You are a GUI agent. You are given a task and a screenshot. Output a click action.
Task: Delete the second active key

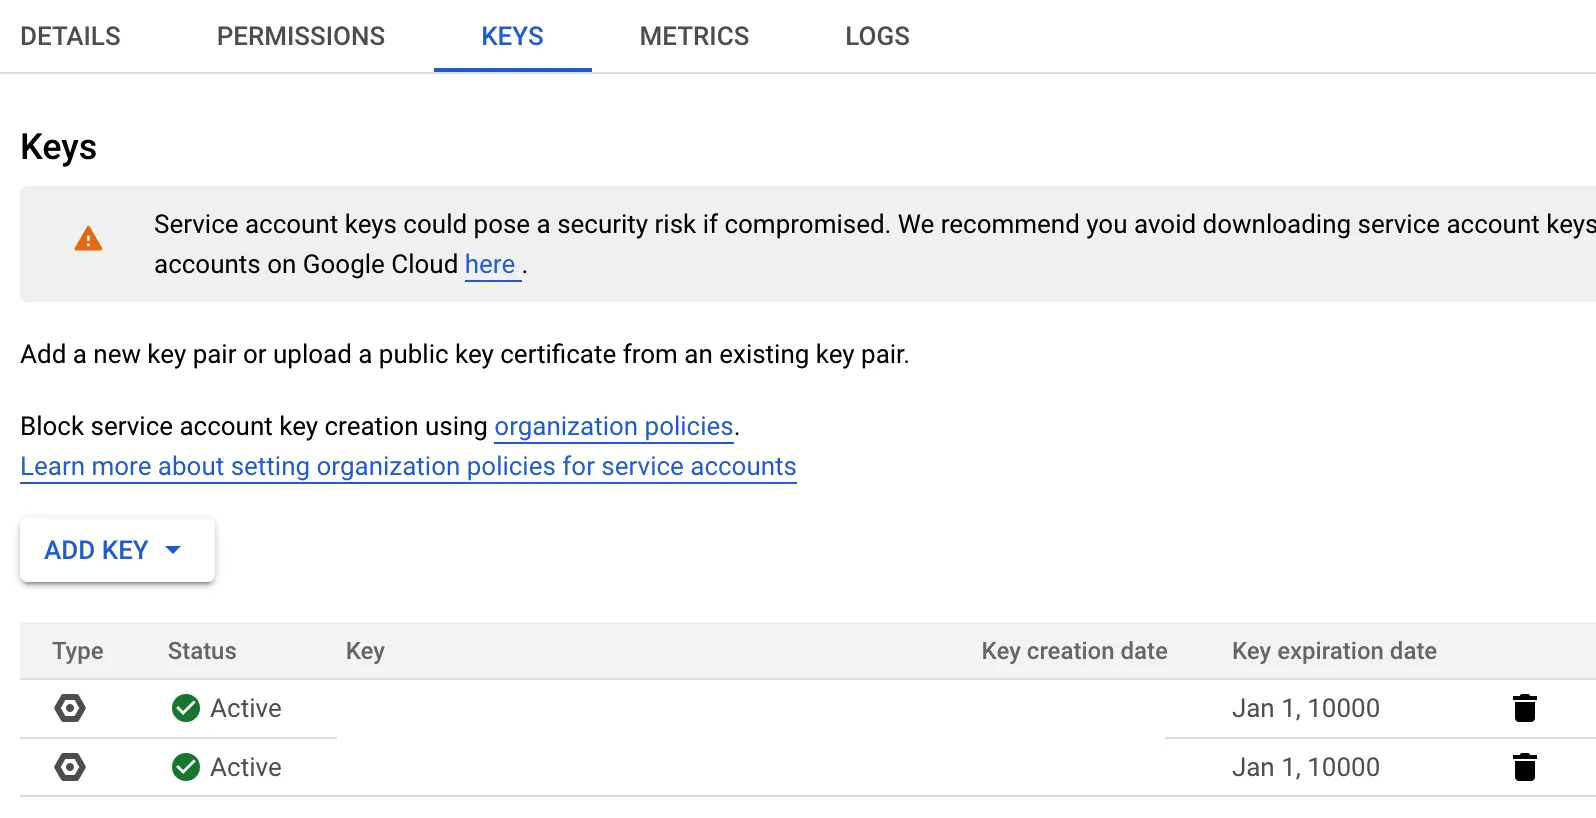pos(1524,767)
